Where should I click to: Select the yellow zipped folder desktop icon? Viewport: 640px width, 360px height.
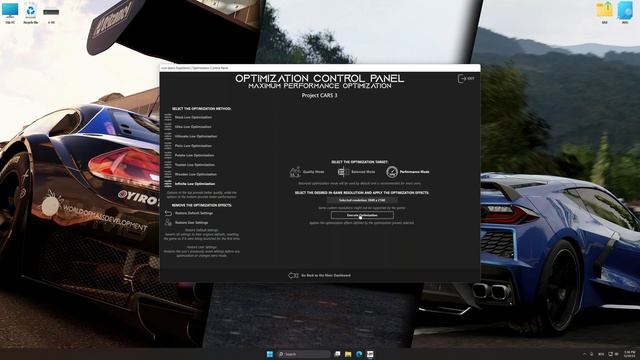pos(604,12)
